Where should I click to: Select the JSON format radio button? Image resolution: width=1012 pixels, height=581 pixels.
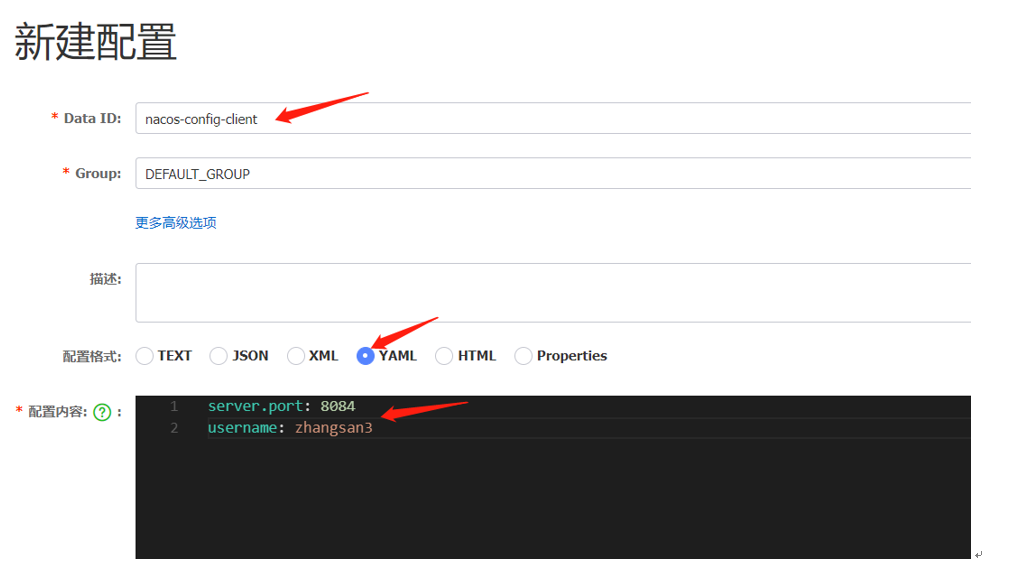(219, 356)
